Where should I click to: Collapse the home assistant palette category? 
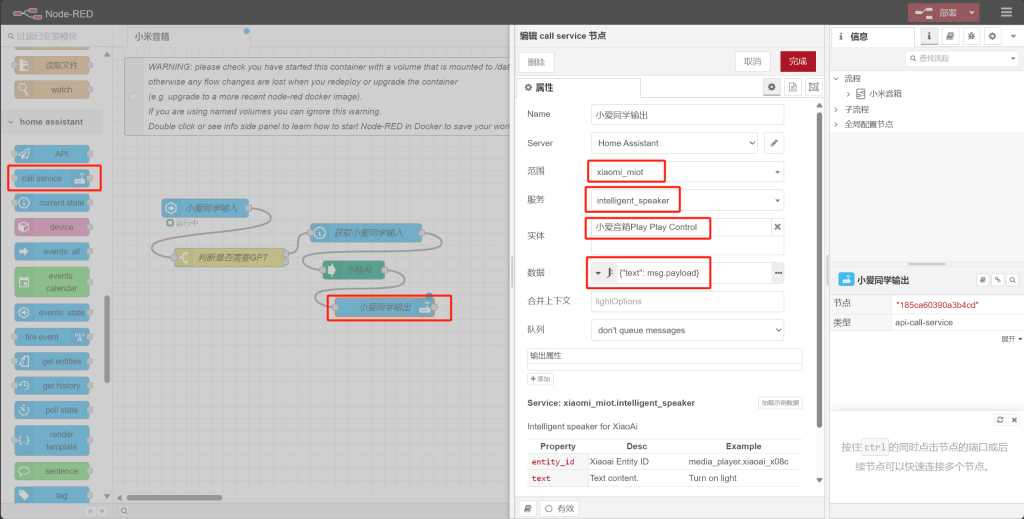pos(51,122)
